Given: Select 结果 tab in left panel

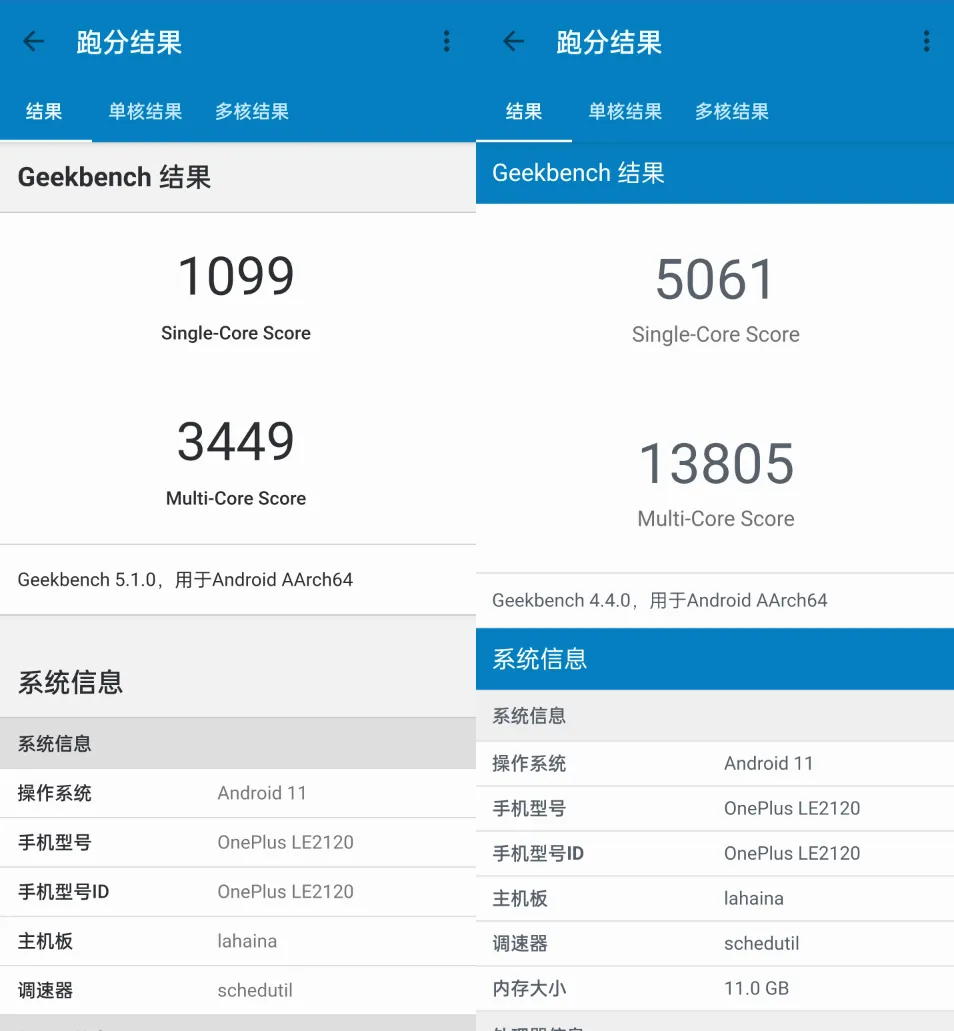Looking at the screenshot, I should click(x=44, y=111).
